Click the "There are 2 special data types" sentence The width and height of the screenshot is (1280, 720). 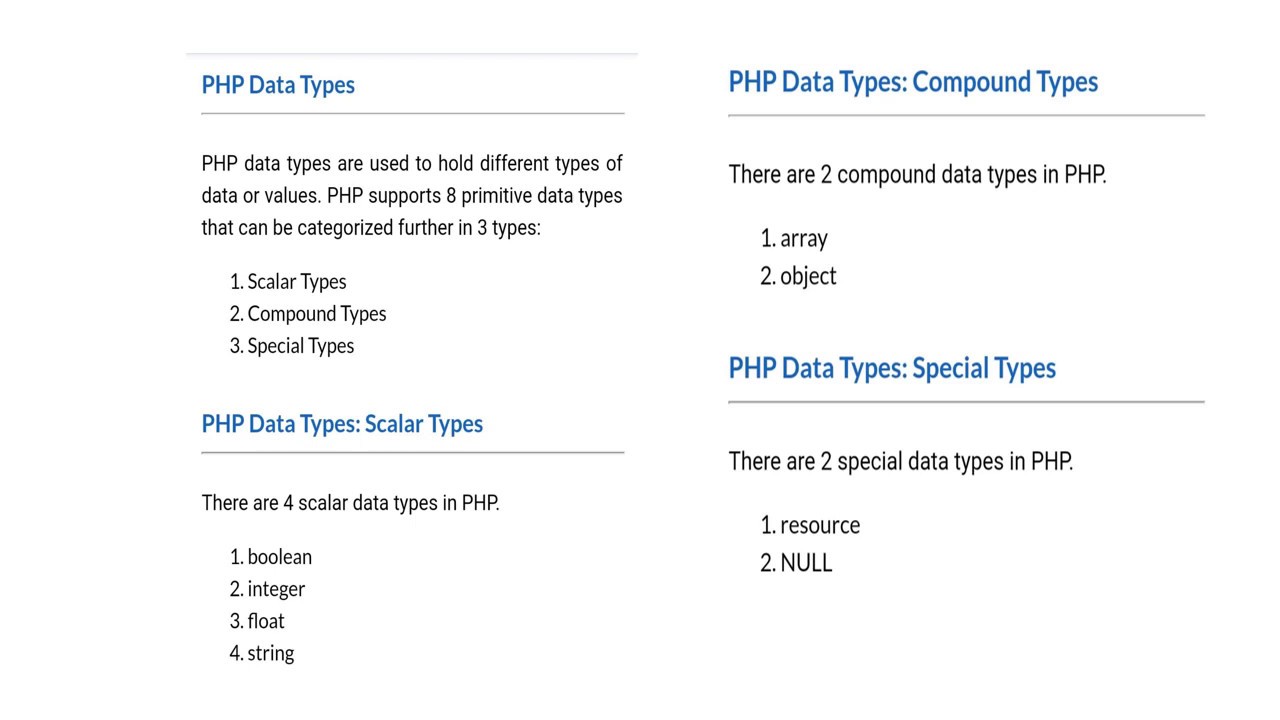point(900,461)
